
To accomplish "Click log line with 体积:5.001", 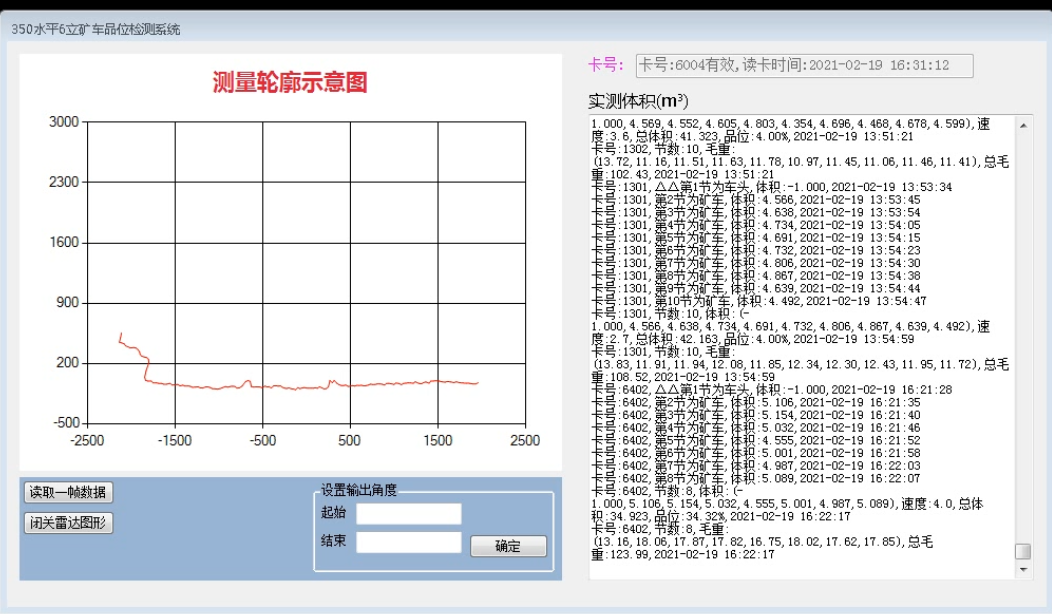I will coord(755,454).
